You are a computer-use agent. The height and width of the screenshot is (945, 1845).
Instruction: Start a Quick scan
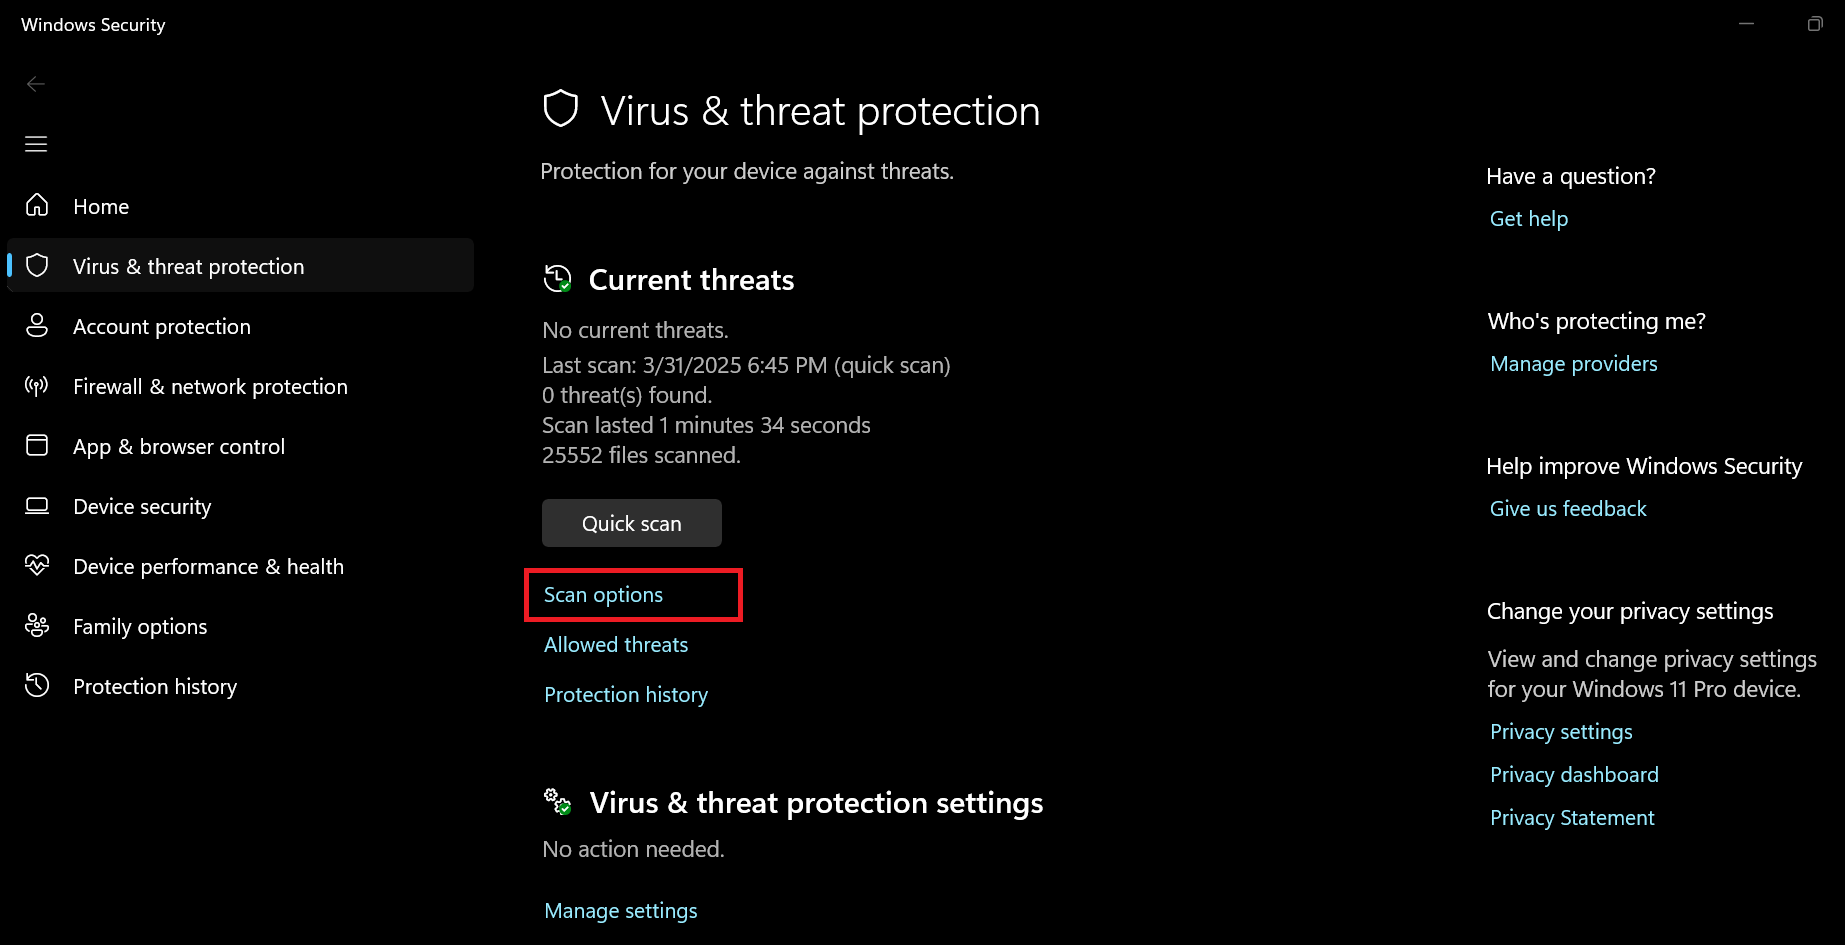click(x=631, y=523)
